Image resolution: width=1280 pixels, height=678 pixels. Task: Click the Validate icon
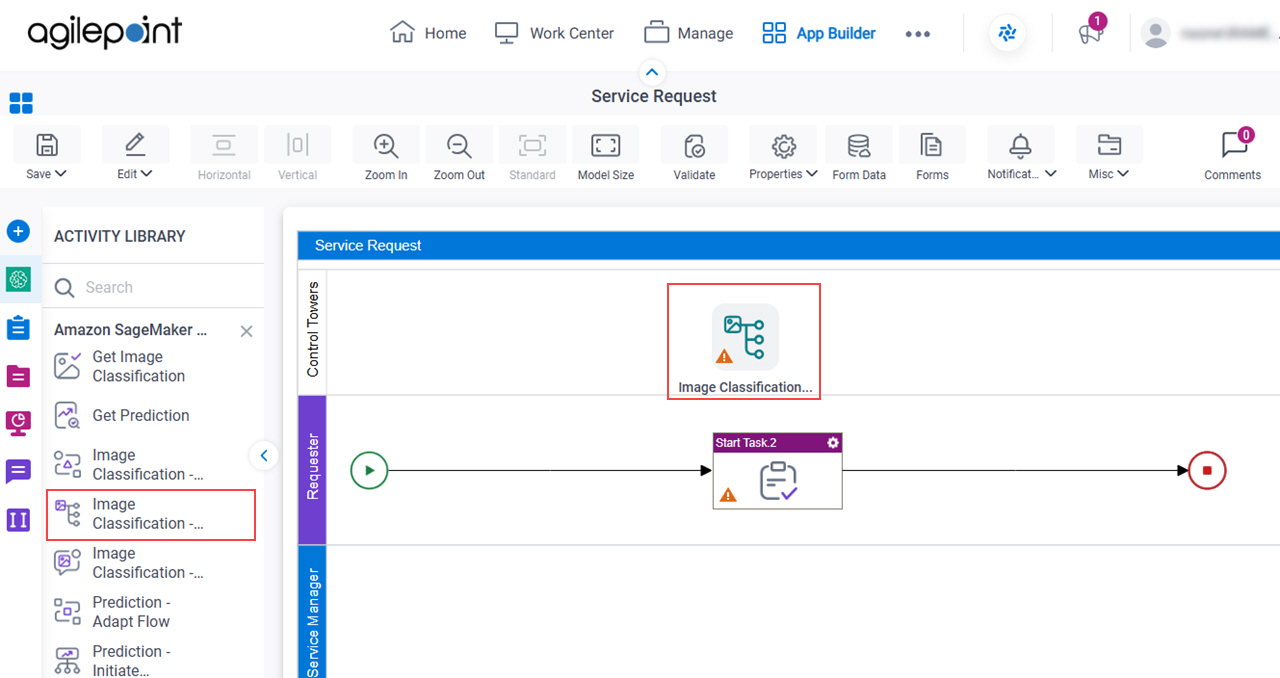click(694, 146)
